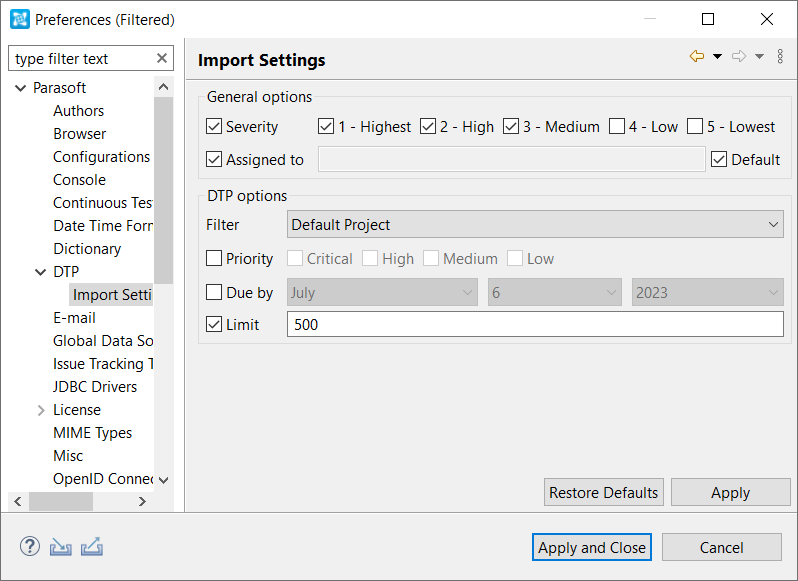The height and width of the screenshot is (581, 798).
Task: Click the tree scroll-left arrow
Action: 18,502
